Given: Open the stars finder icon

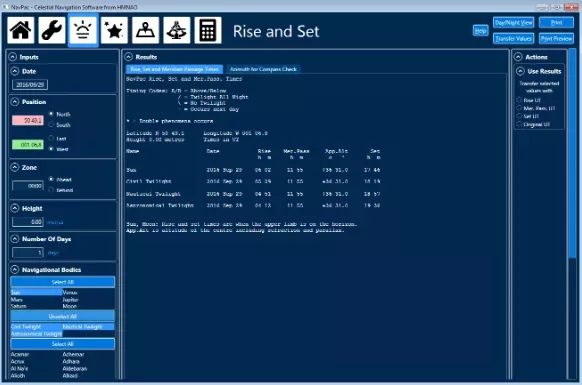Looking at the screenshot, I should coord(114,30).
